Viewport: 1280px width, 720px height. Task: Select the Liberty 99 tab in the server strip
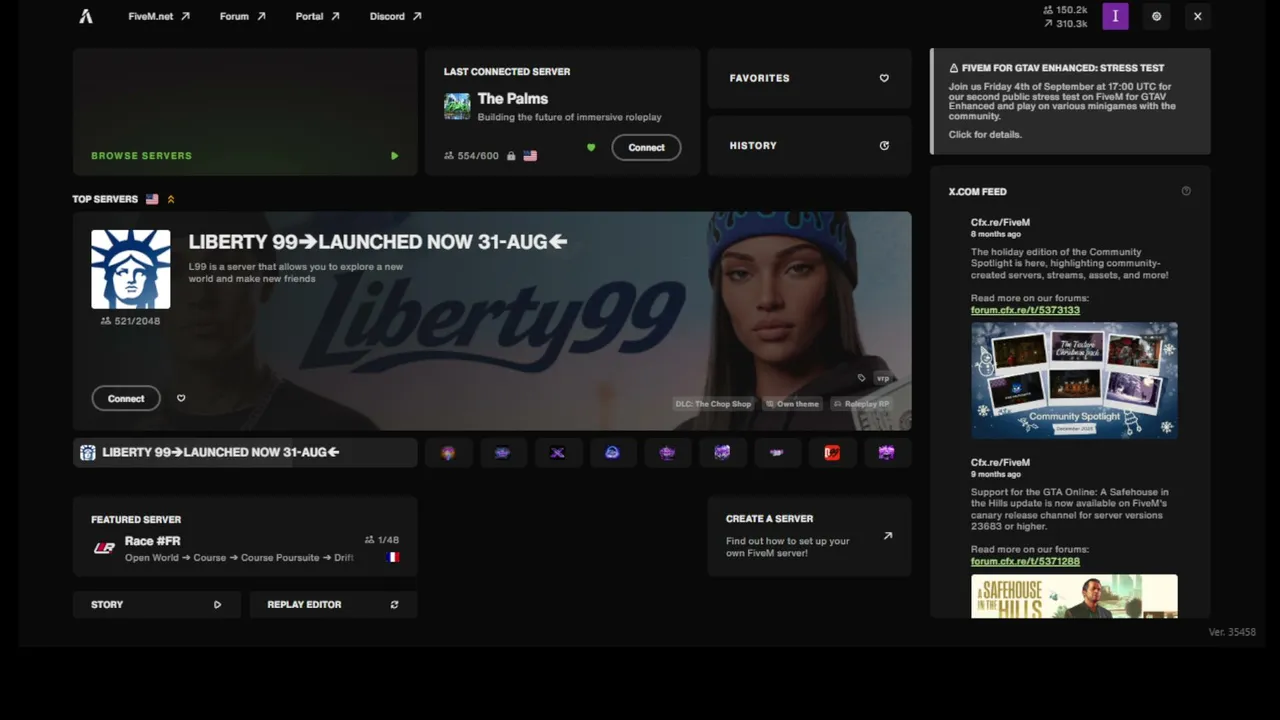[245, 452]
